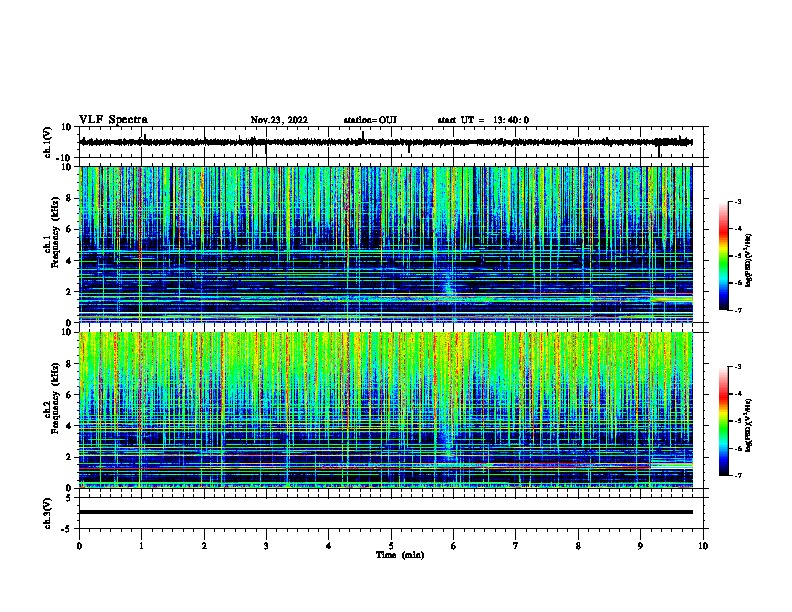Click time axis tick label 1
Screen dimensions: 792x612
(141, 546)
